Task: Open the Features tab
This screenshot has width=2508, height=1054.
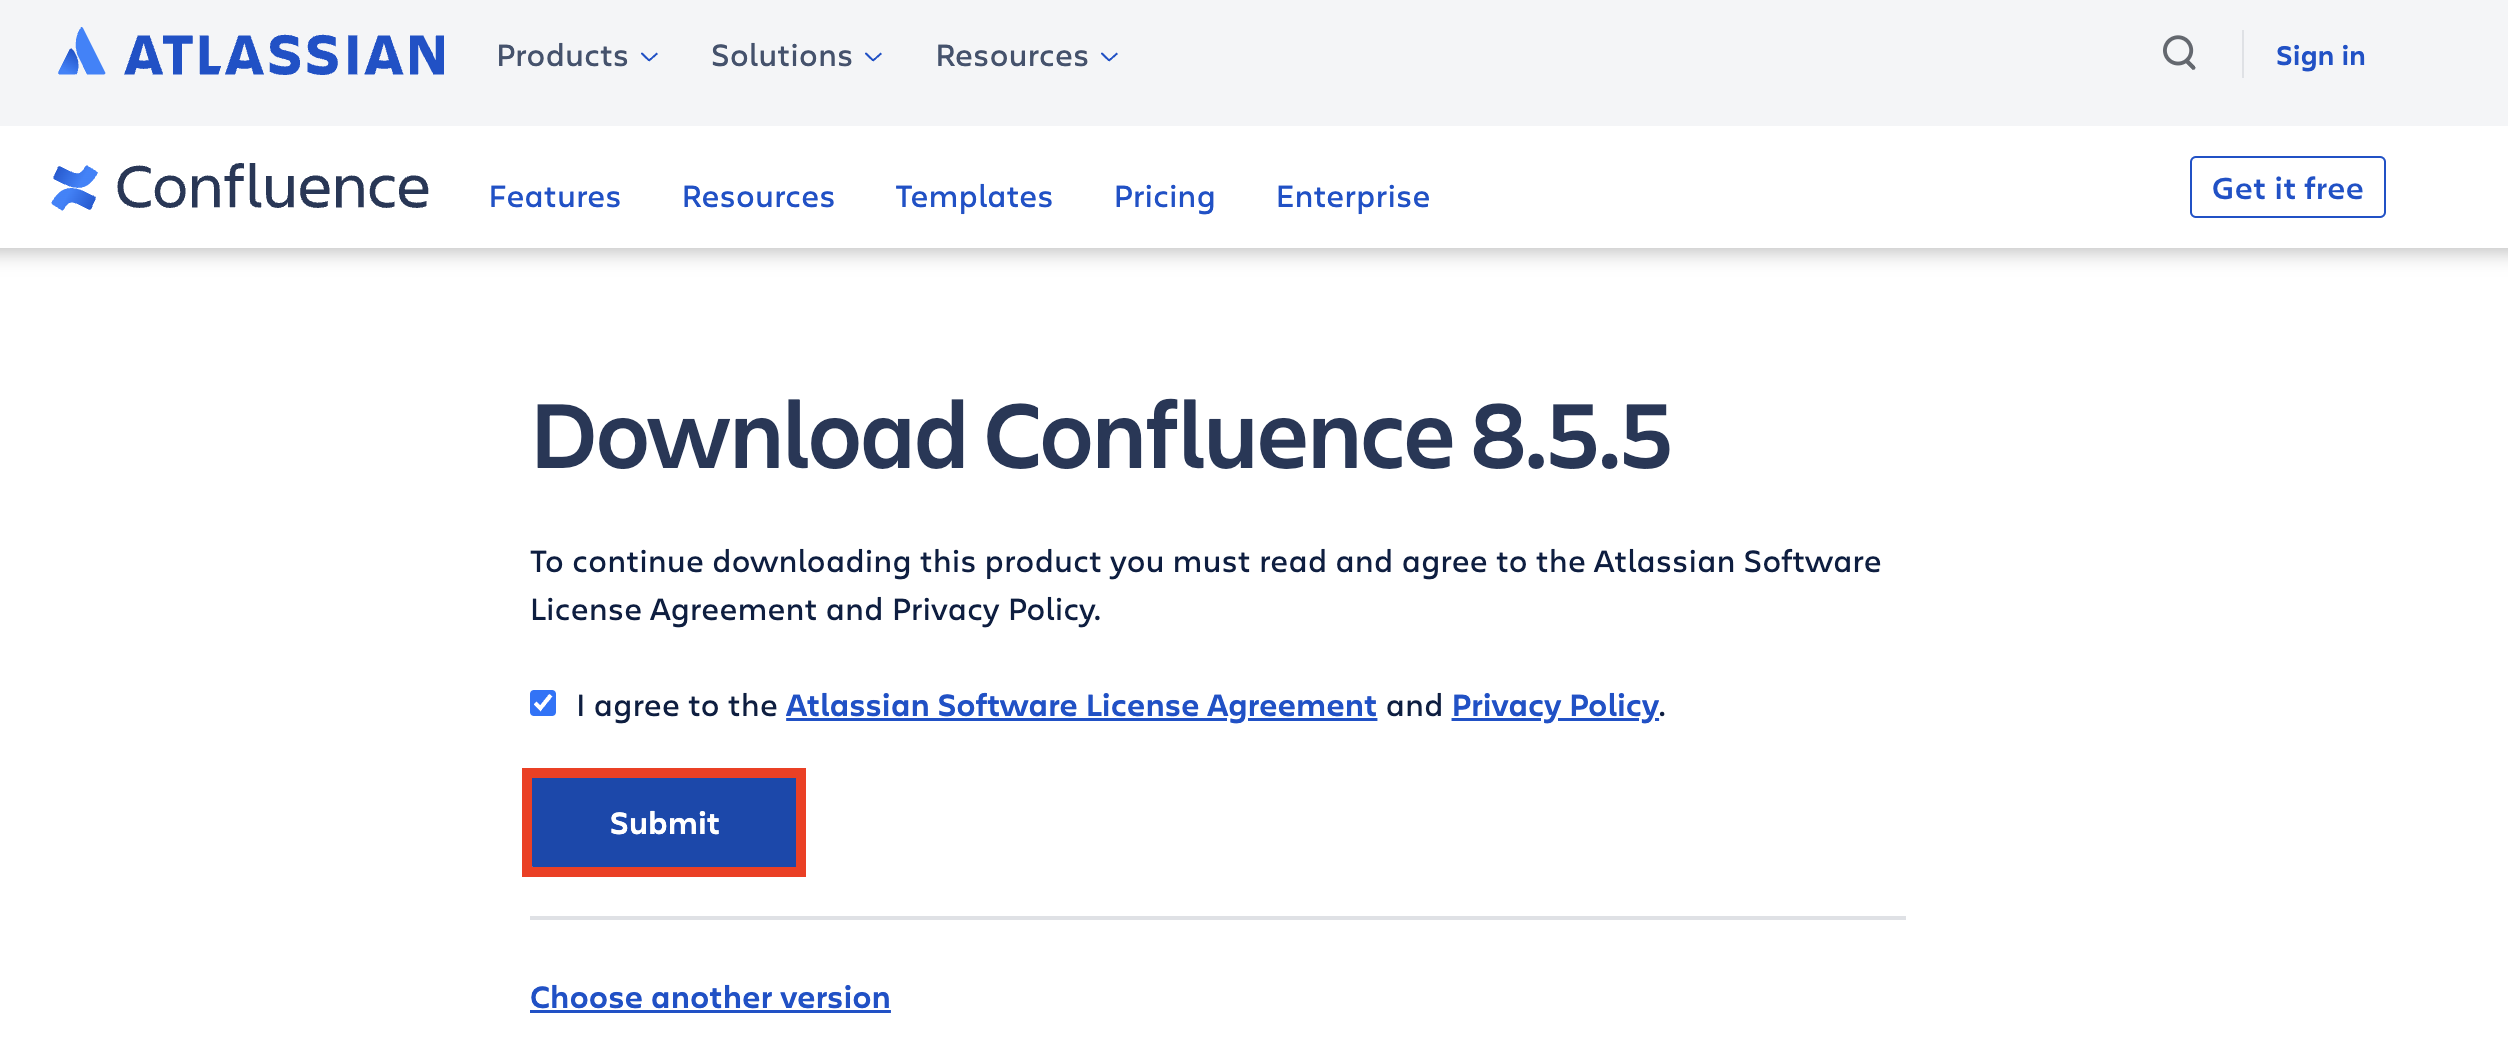Action: tap(555, 196)
